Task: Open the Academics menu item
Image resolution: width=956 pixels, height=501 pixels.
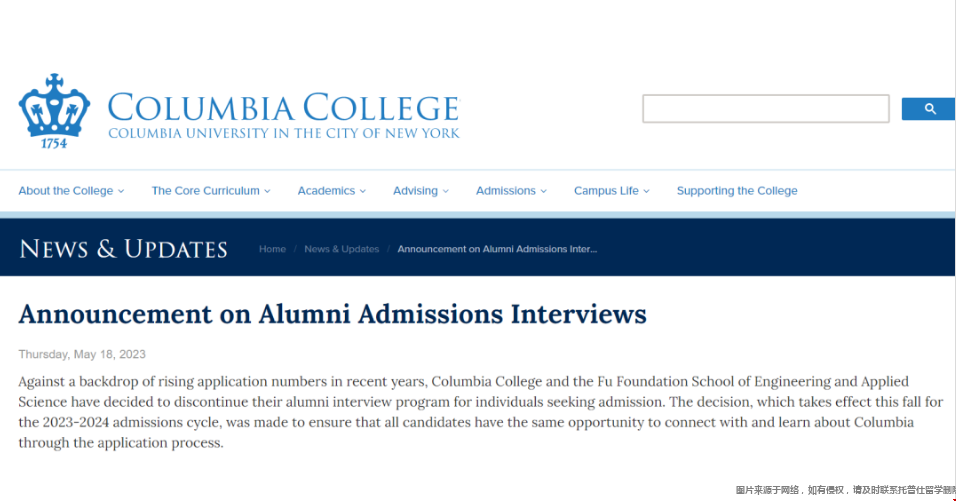Action: [326, 191]
